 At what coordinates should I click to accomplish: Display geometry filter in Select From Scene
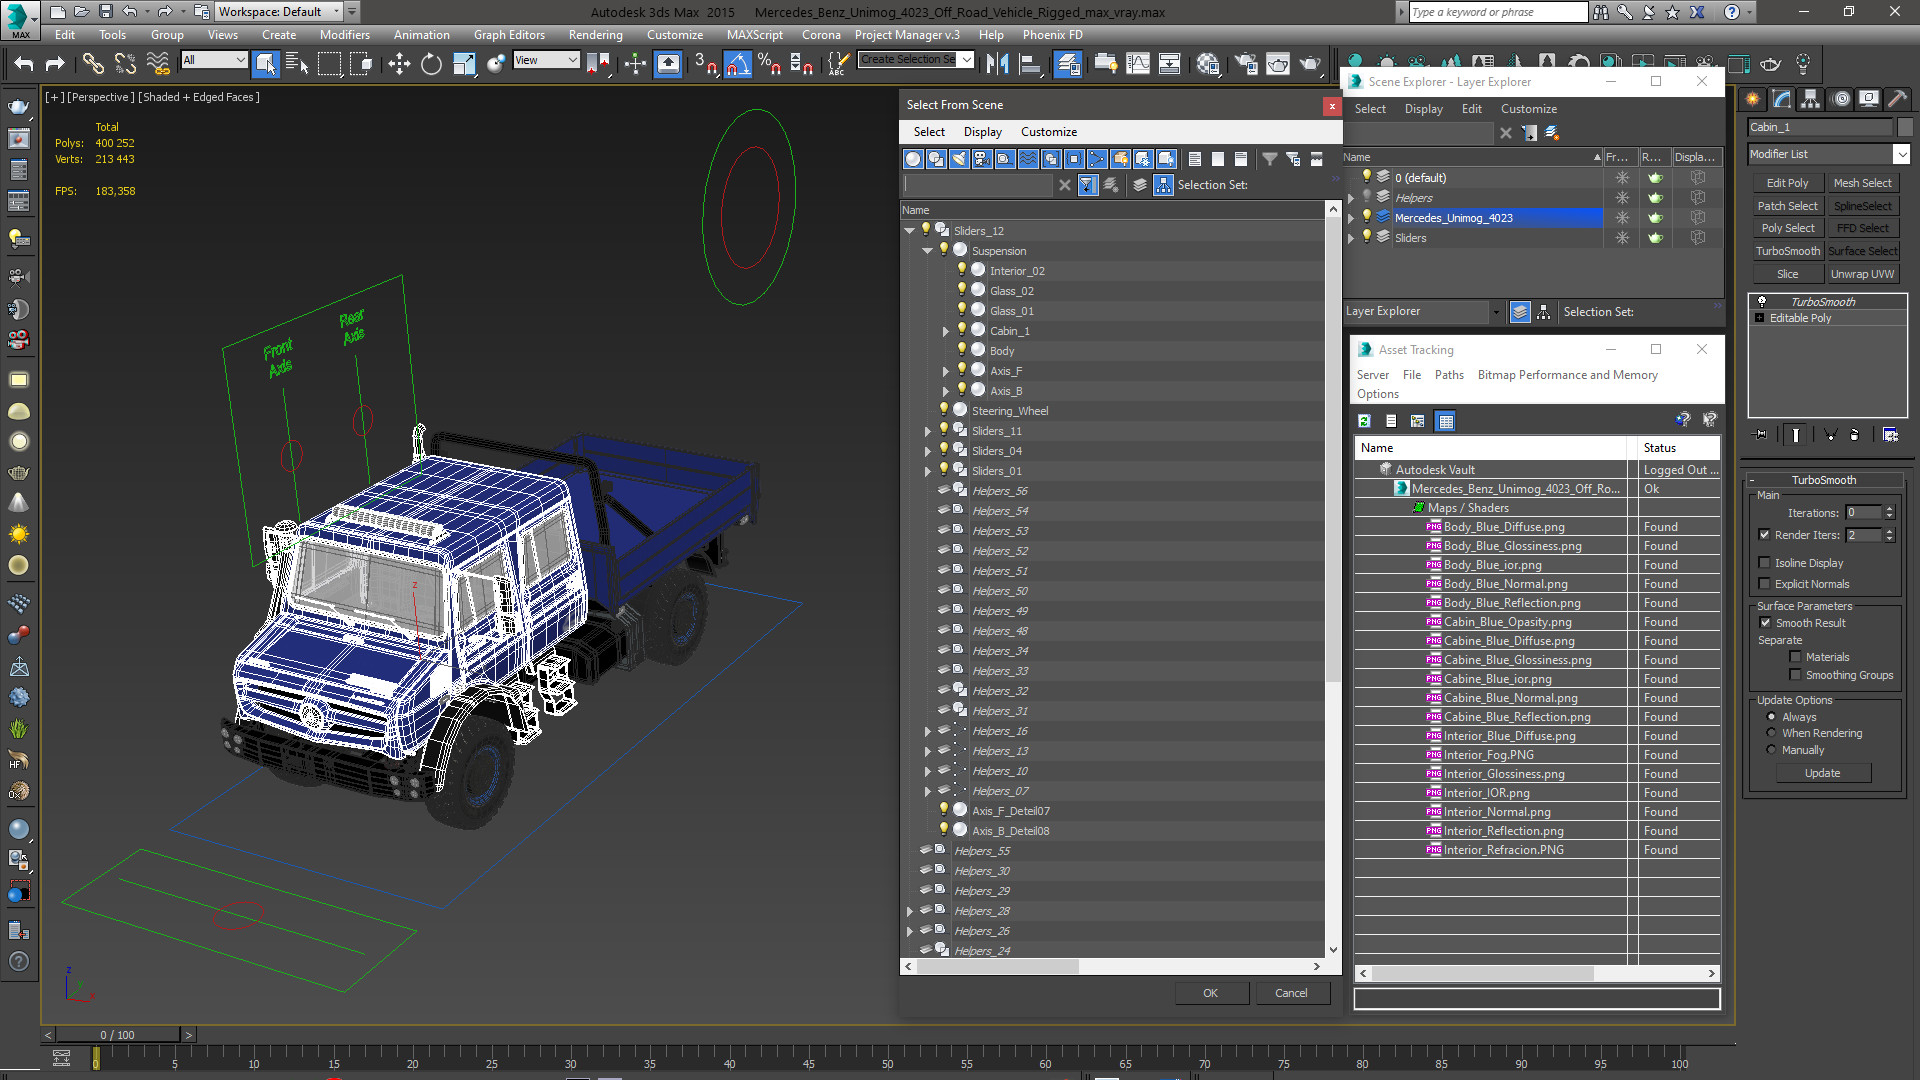point(913,159)
